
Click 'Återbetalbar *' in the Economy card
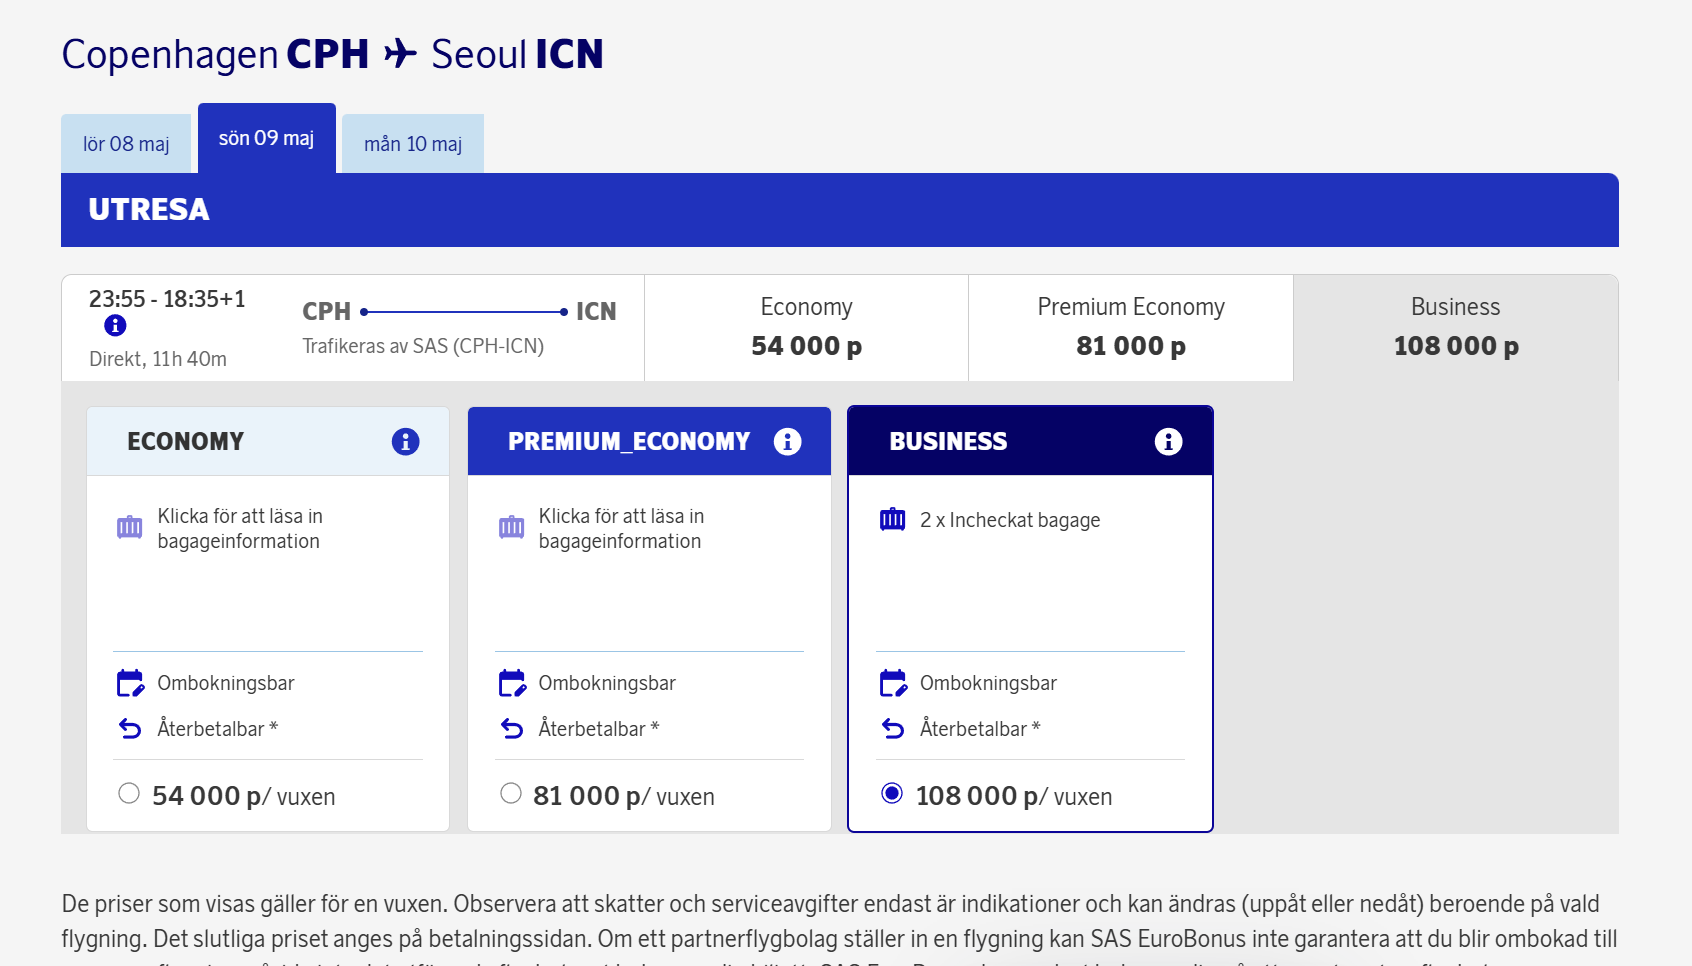tap(217, 729)
